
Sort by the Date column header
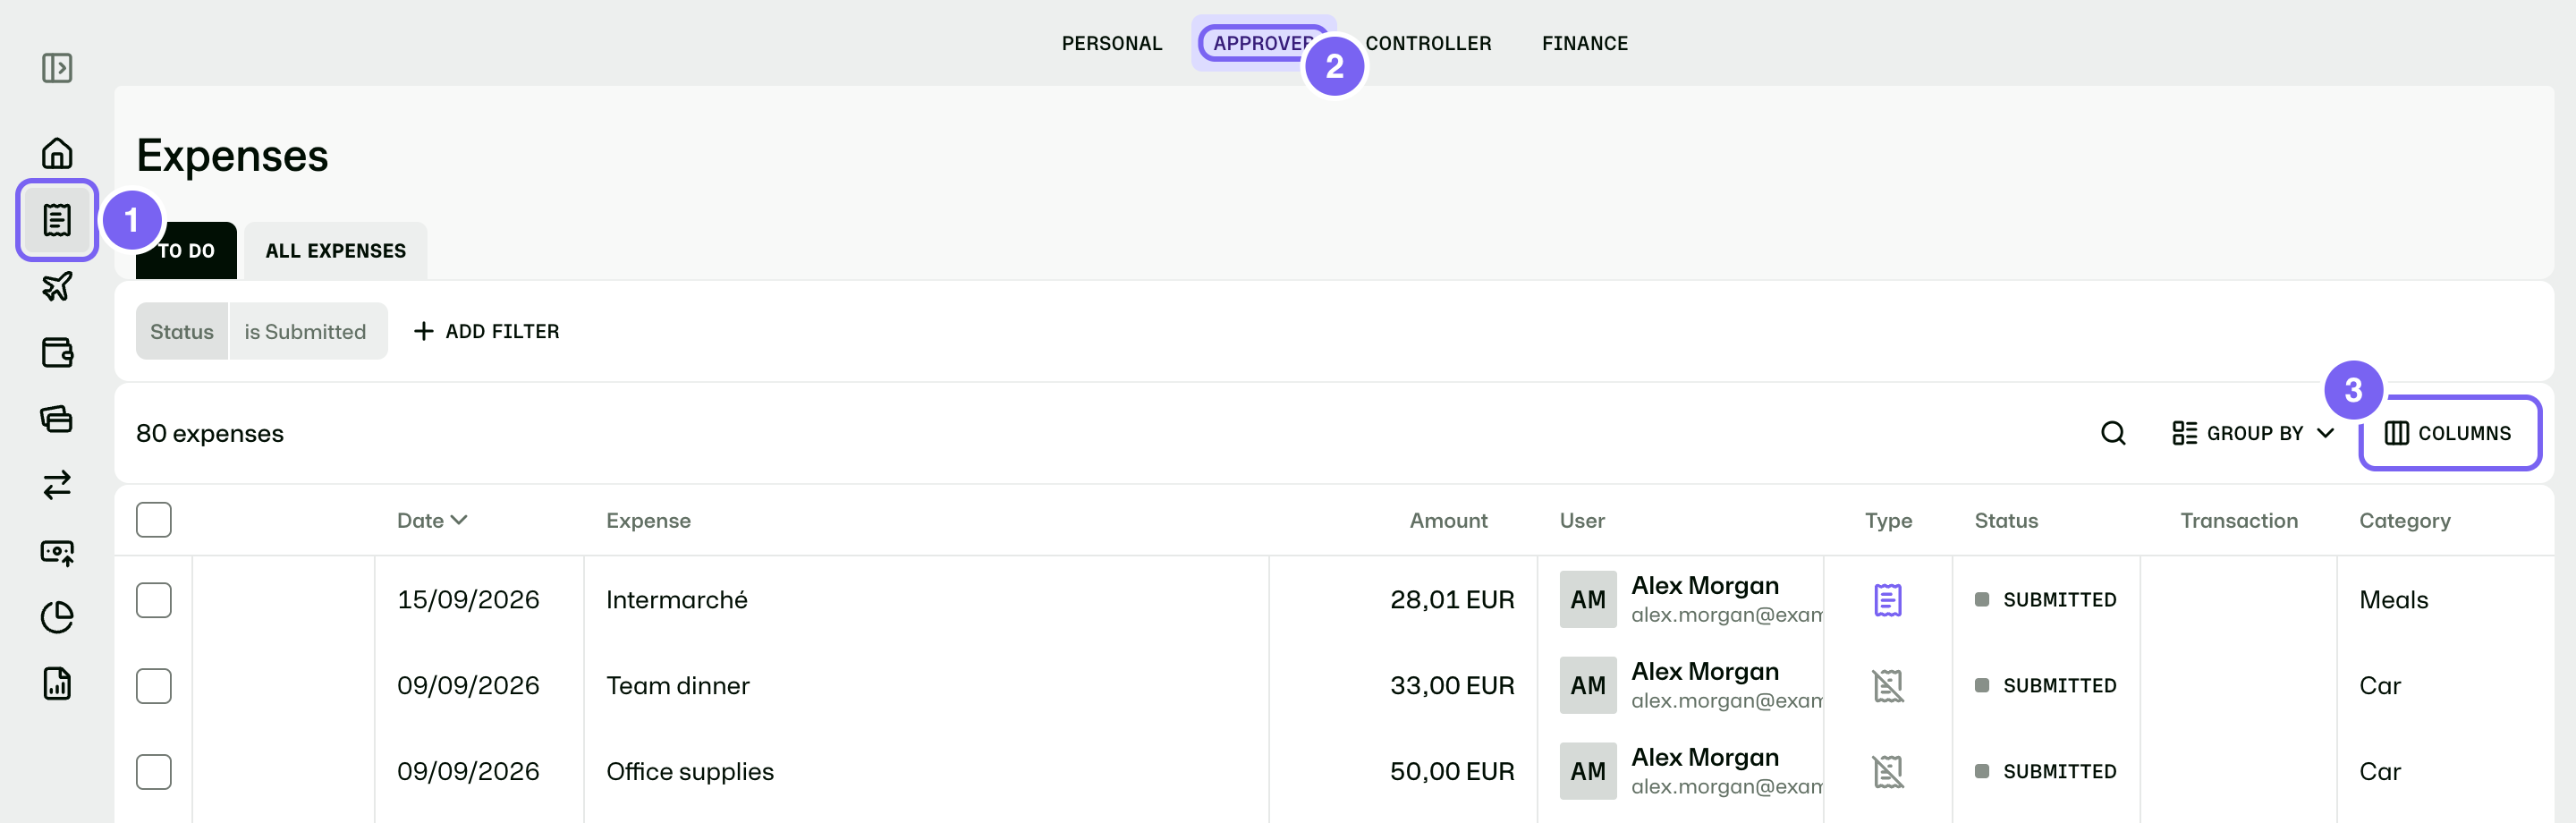pos(432,520)
